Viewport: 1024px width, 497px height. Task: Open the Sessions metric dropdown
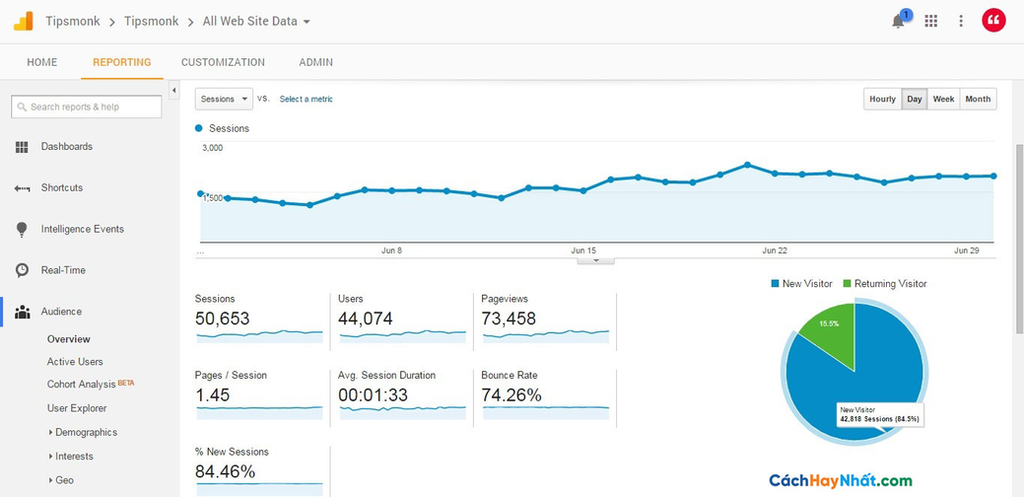click(x=224, y=99)
